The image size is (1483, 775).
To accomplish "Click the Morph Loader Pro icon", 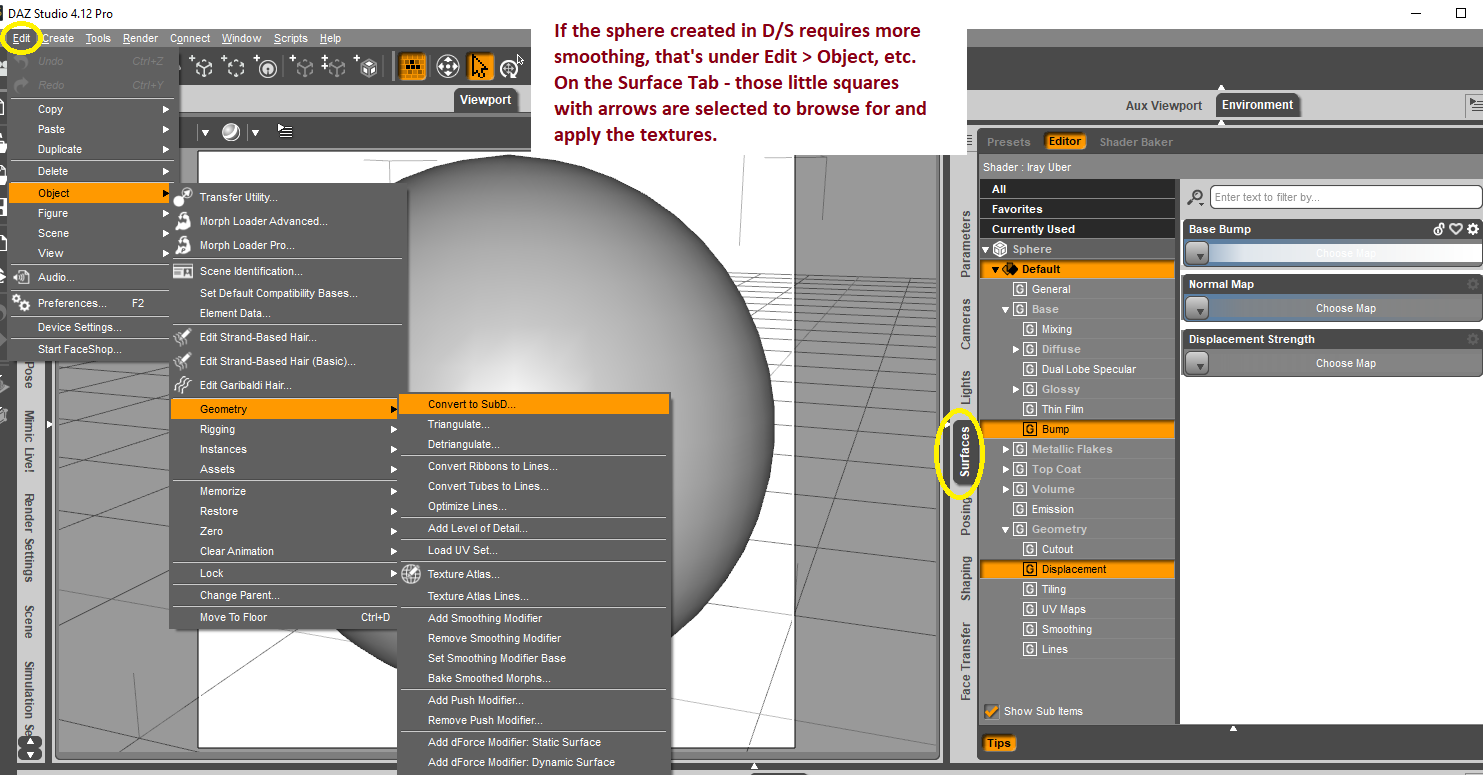I will click(183, 245).
